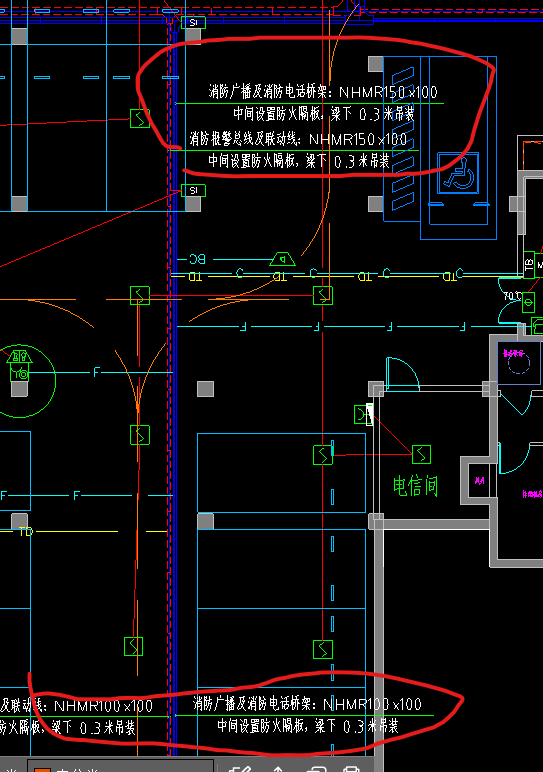Click the green device box at 电信间 wall
Viewport: 543px width, 772px height.
pos(363,415)
